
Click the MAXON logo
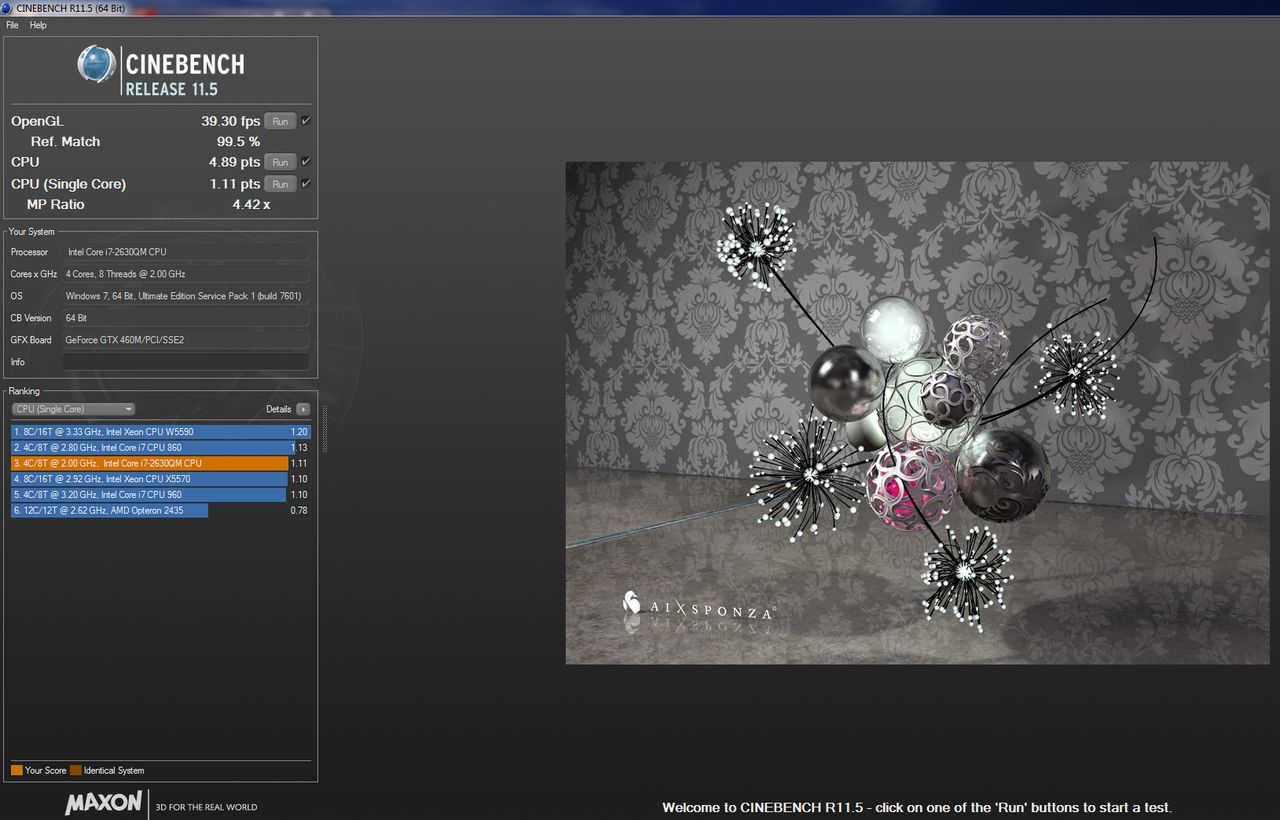pos(103,804)
